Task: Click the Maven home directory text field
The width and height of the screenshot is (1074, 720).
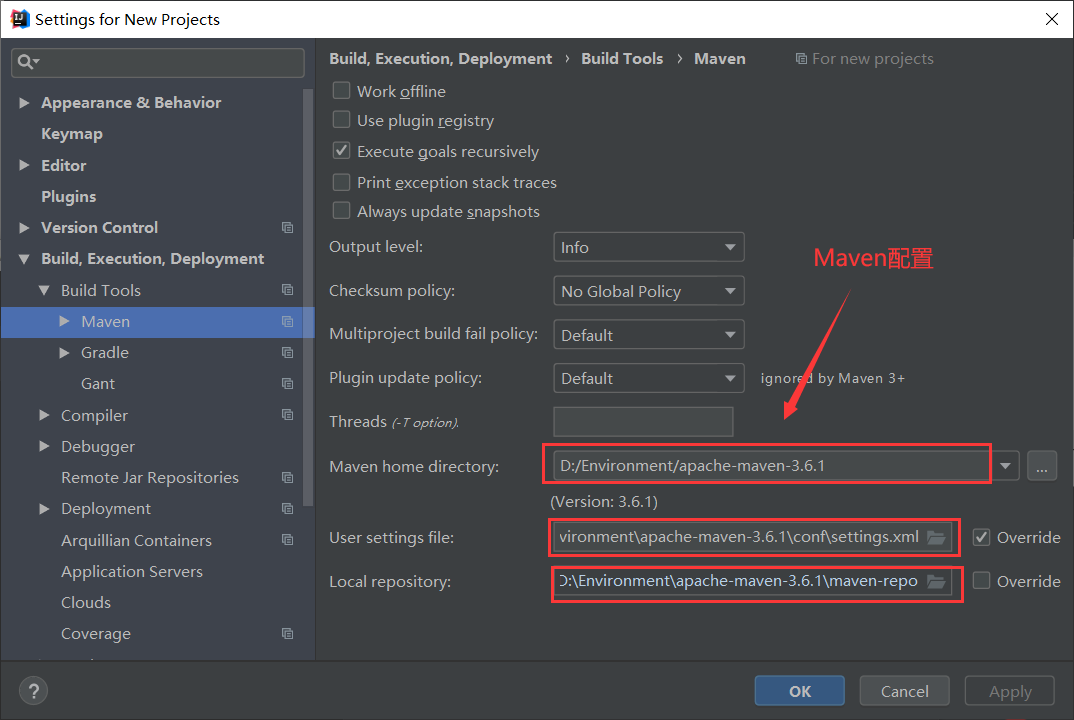Action: tap(773, 466)
